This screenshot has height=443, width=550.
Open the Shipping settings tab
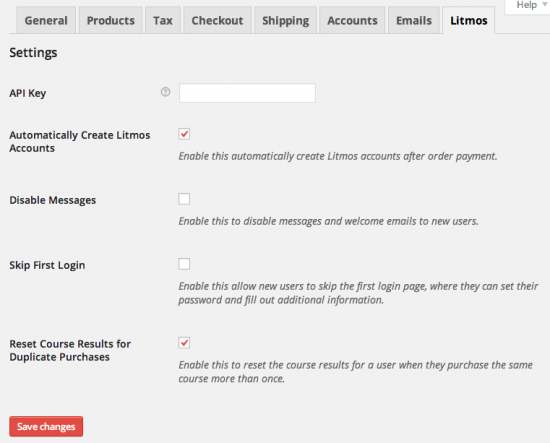coord(286,21)
